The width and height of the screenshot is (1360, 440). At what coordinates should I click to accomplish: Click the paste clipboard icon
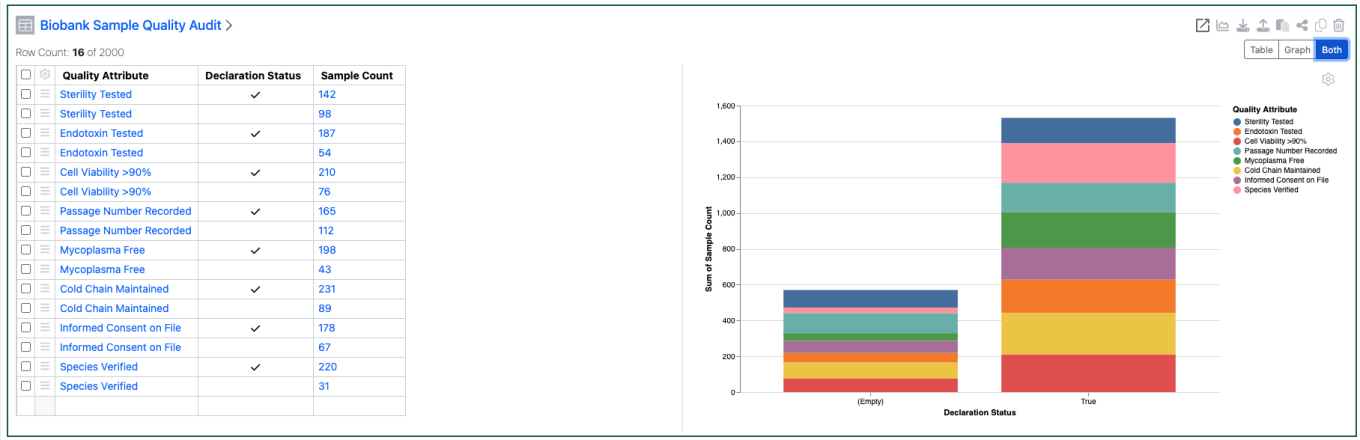(x=1282, y=26)
